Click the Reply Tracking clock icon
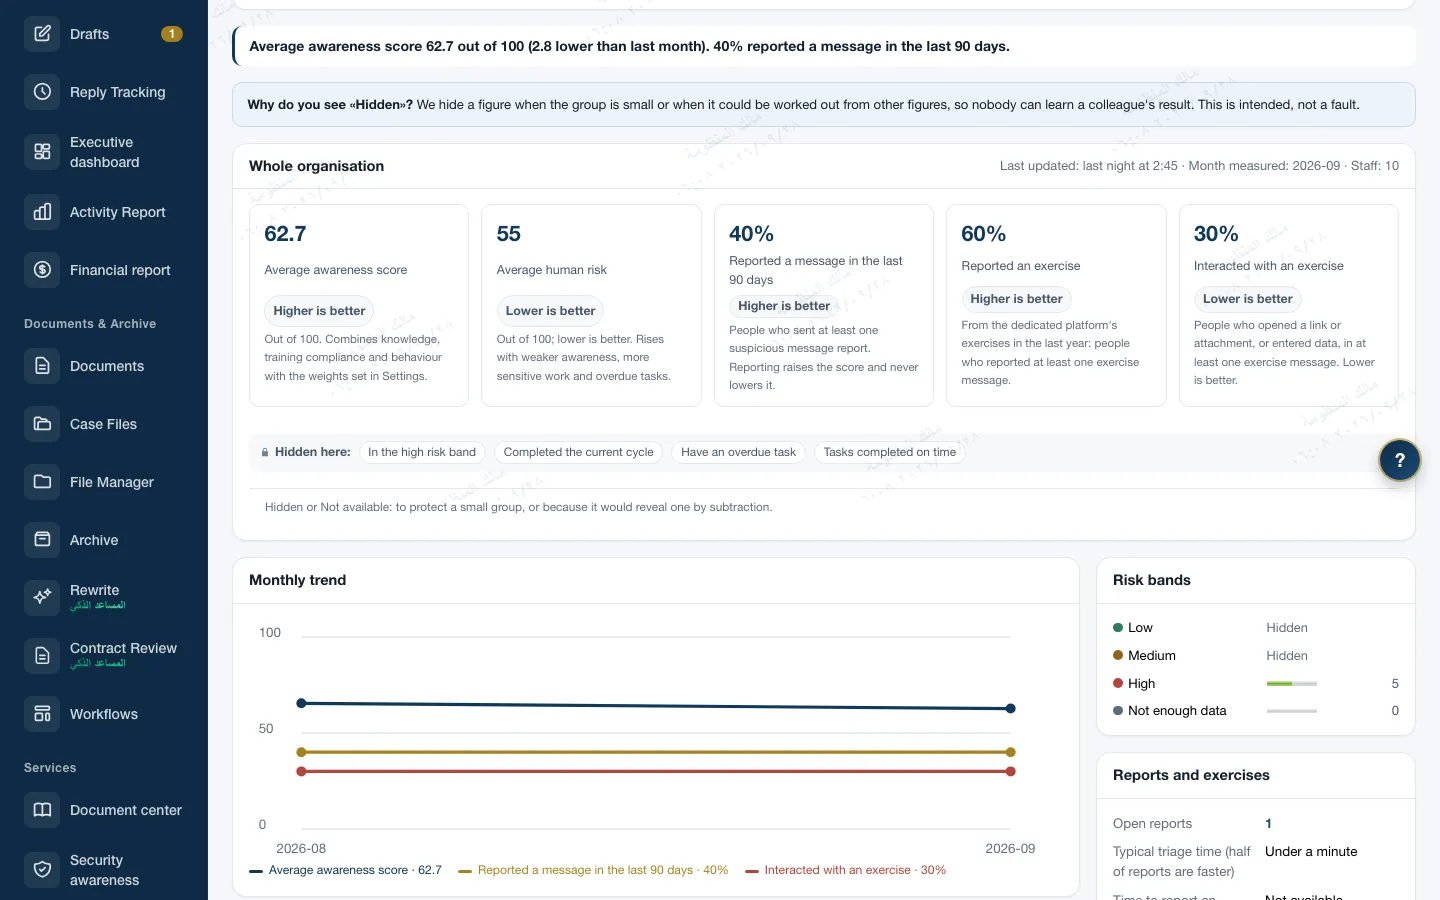The image size is (1440, 900). [x=42, y=92]
